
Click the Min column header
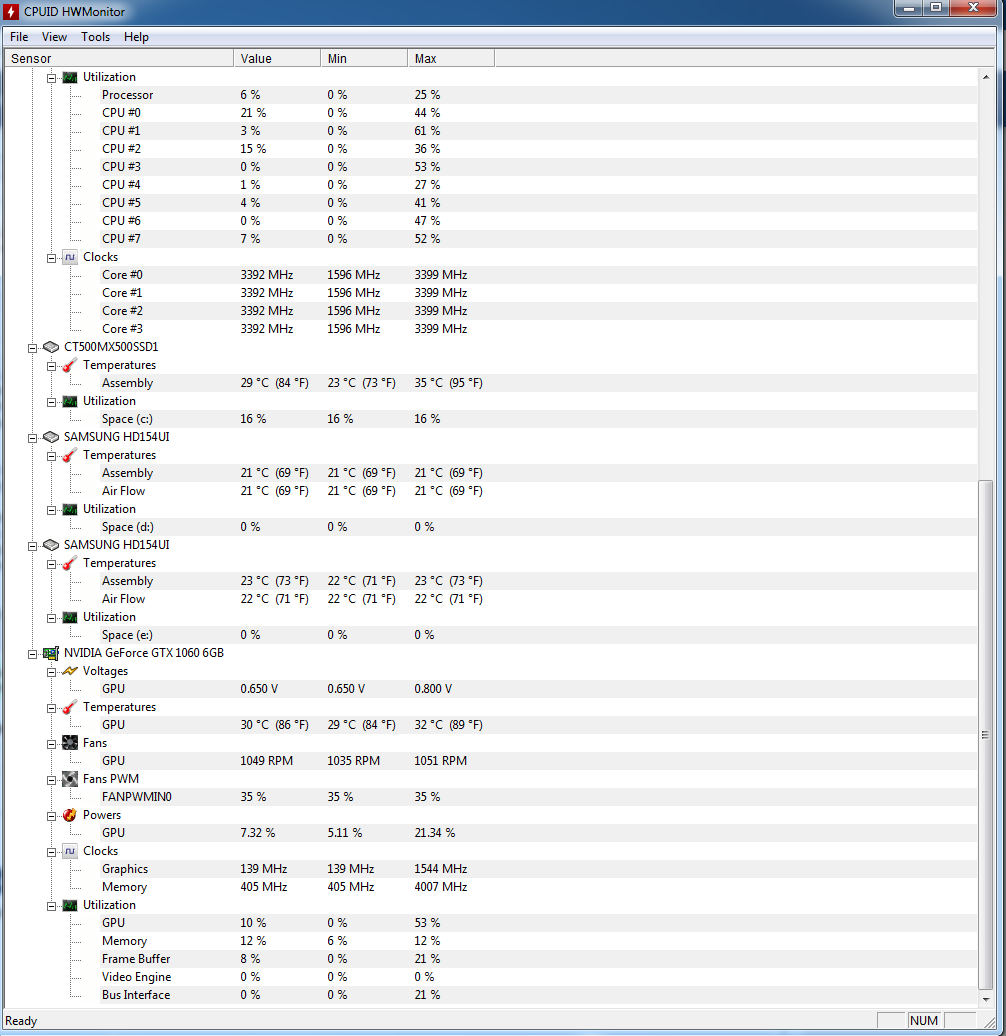point(364,58)
